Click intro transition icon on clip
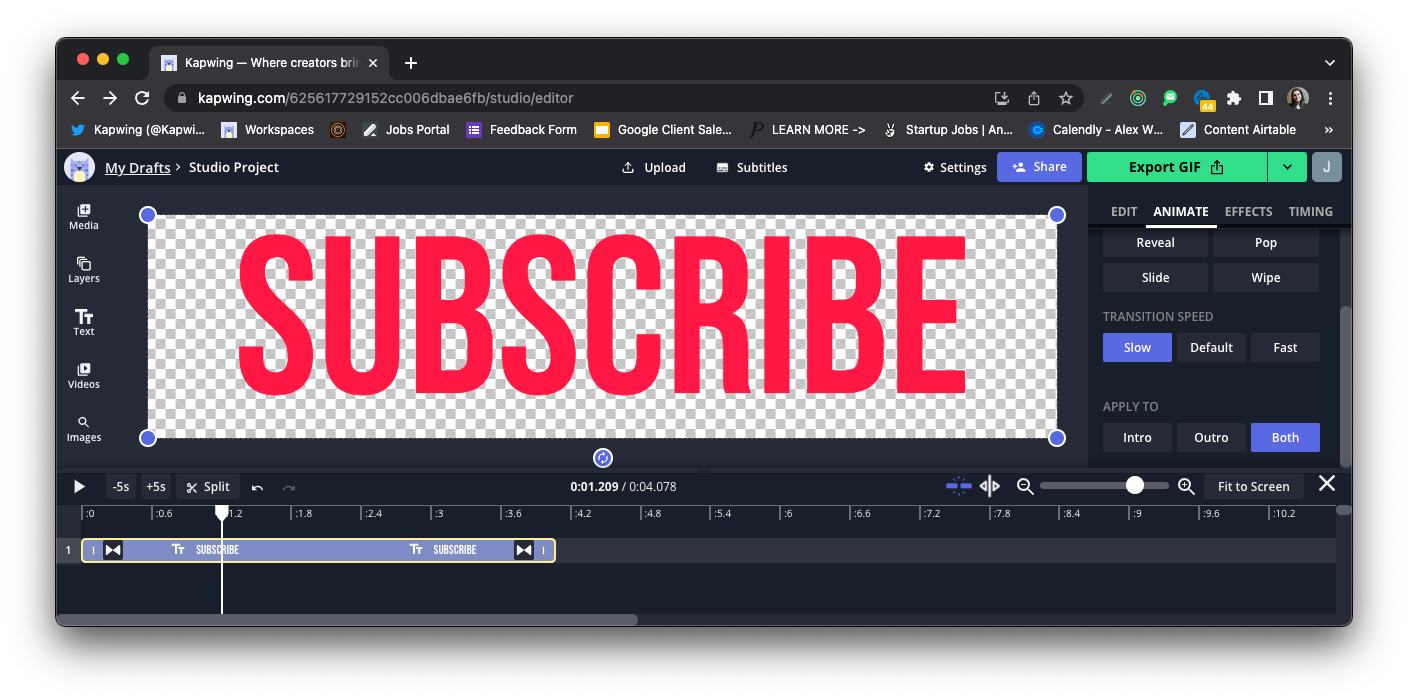The image size is (1408, 700). (113, 550)
